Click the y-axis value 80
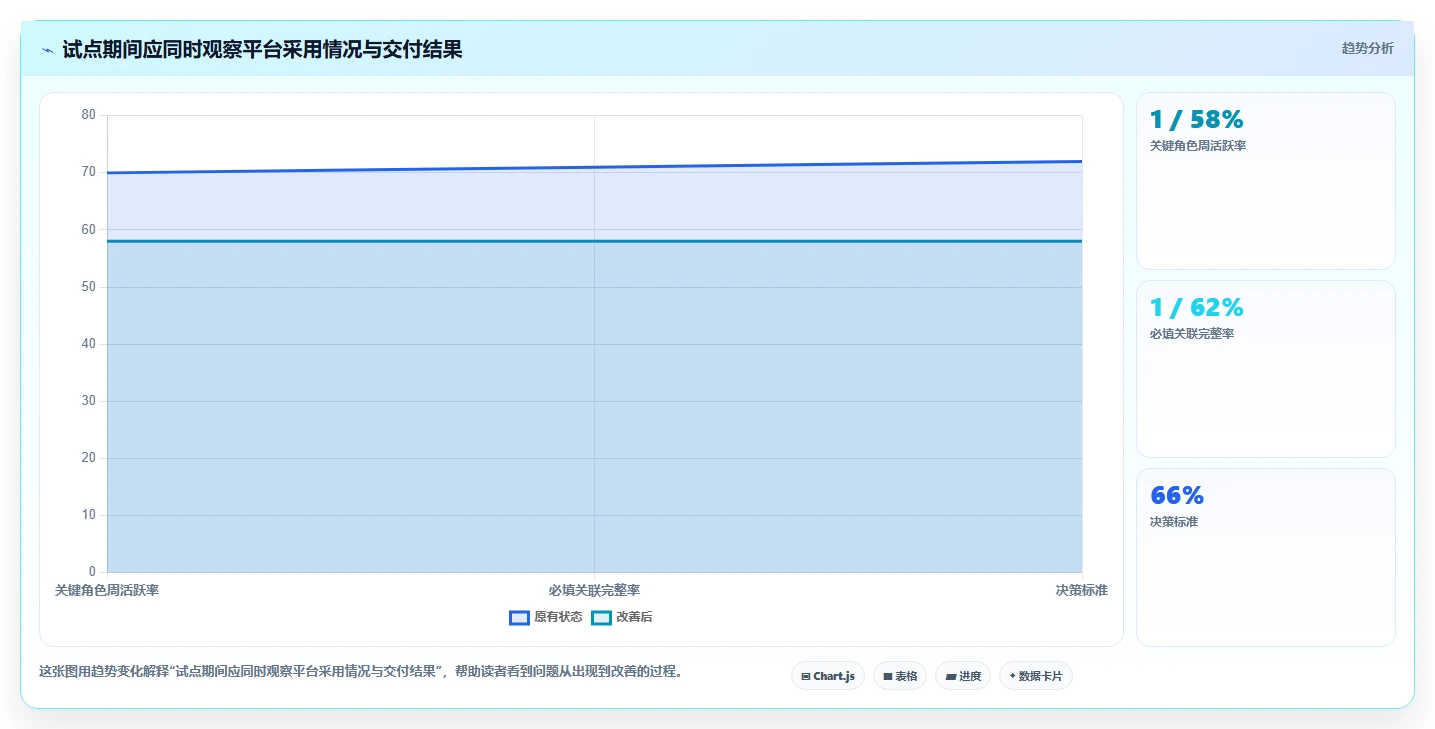The image size is (1435, 729). 88,115
